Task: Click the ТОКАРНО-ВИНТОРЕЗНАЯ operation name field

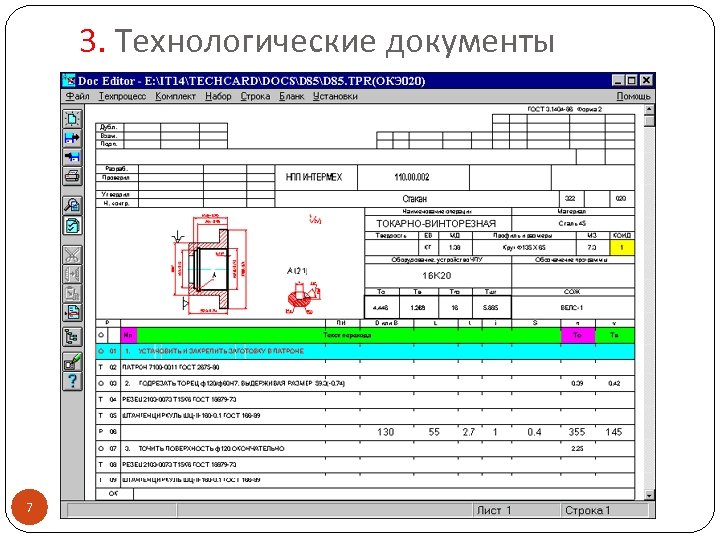Action: tap(438, 224)
